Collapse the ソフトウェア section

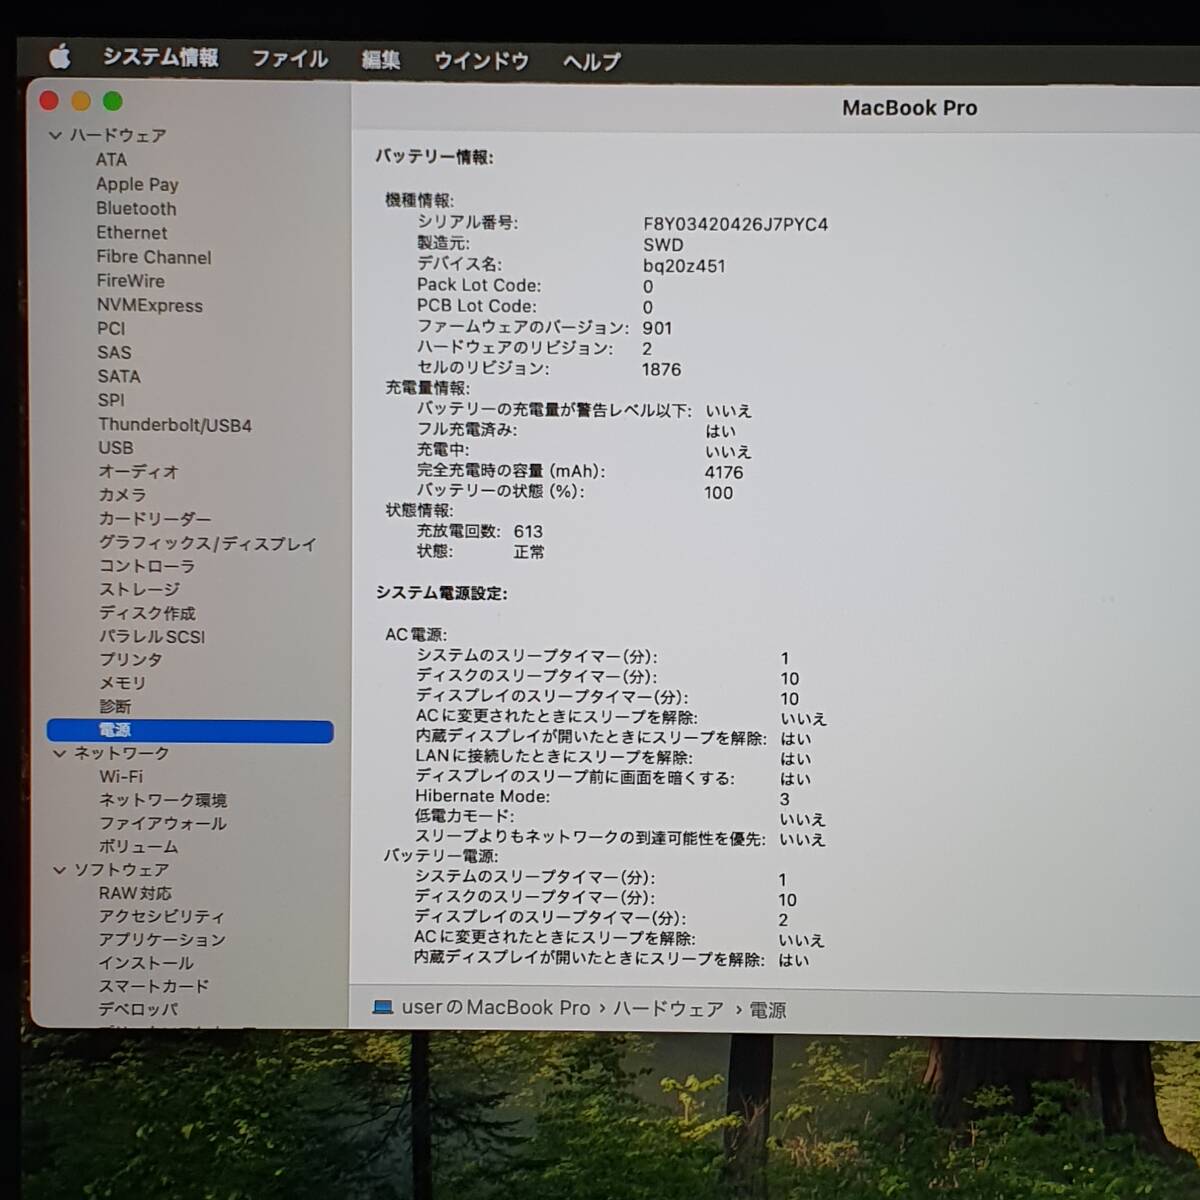point(60,870)
